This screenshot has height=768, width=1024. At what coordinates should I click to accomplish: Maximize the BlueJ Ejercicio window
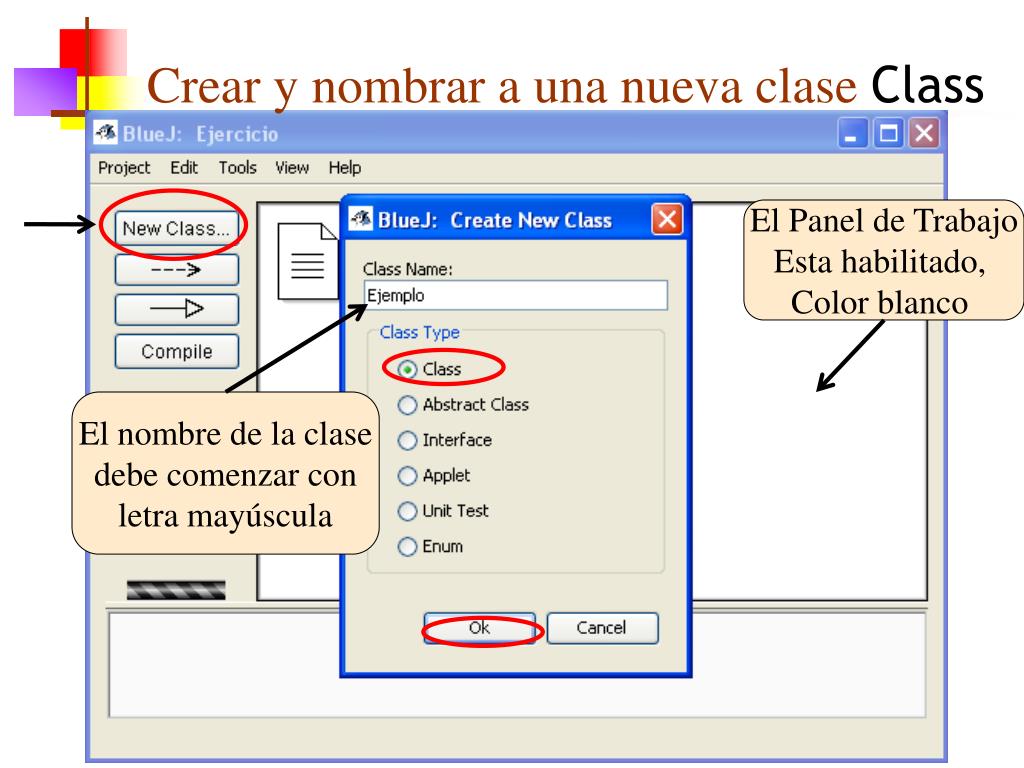click(x=888, y=133)
